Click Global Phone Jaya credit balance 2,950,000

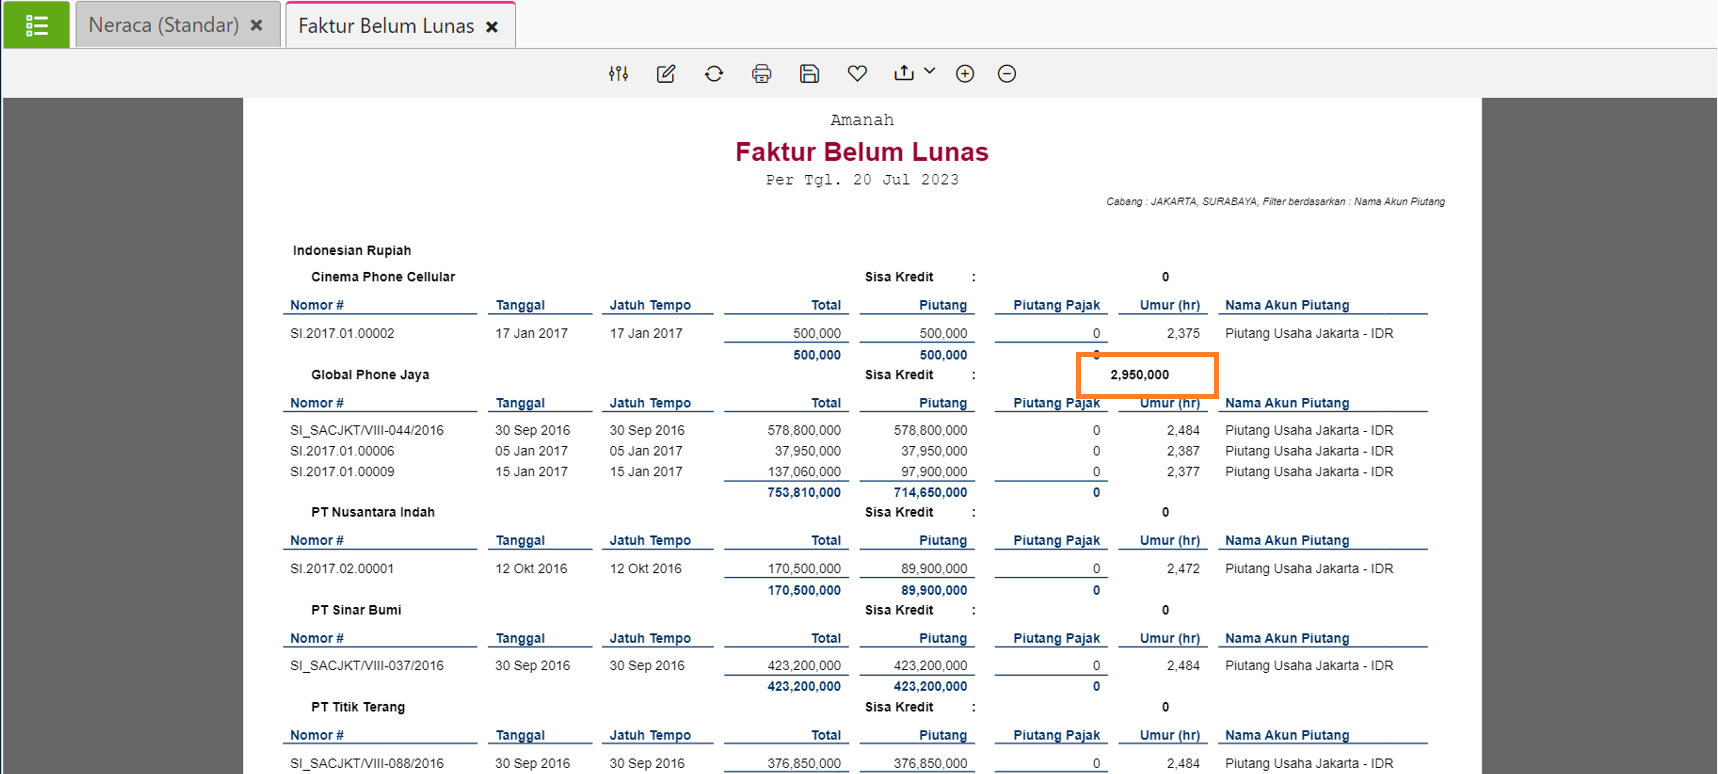pyautogui.click(x=1140, y=375)
